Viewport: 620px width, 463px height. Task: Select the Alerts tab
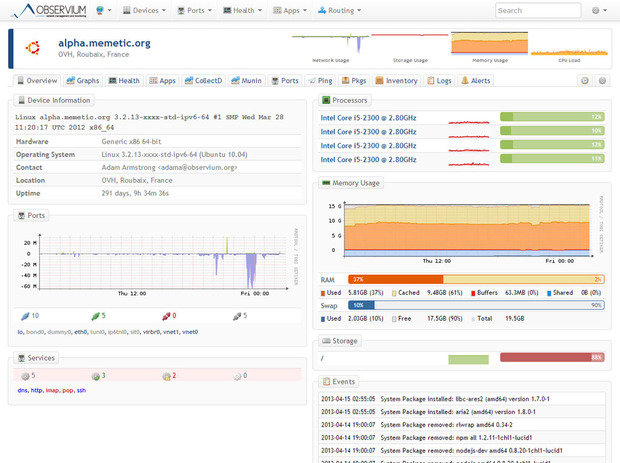point(476,80)
